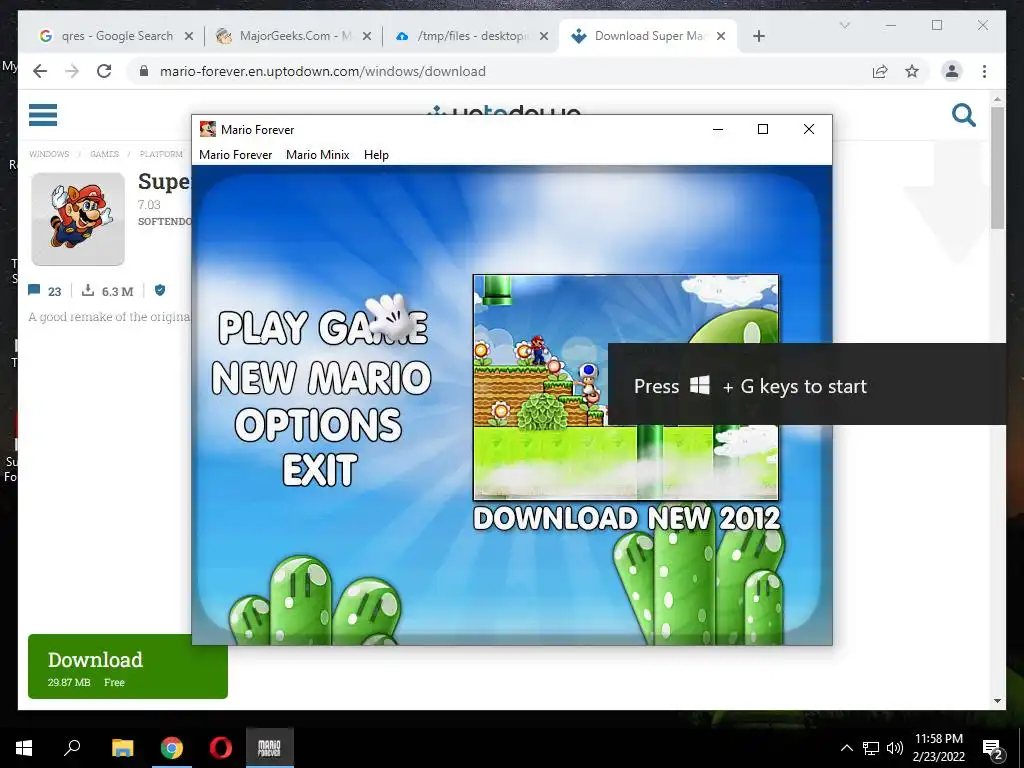Viewport: 1024px width, 768px height.
Task: Click the network icon in system tray
Action: 871,748
